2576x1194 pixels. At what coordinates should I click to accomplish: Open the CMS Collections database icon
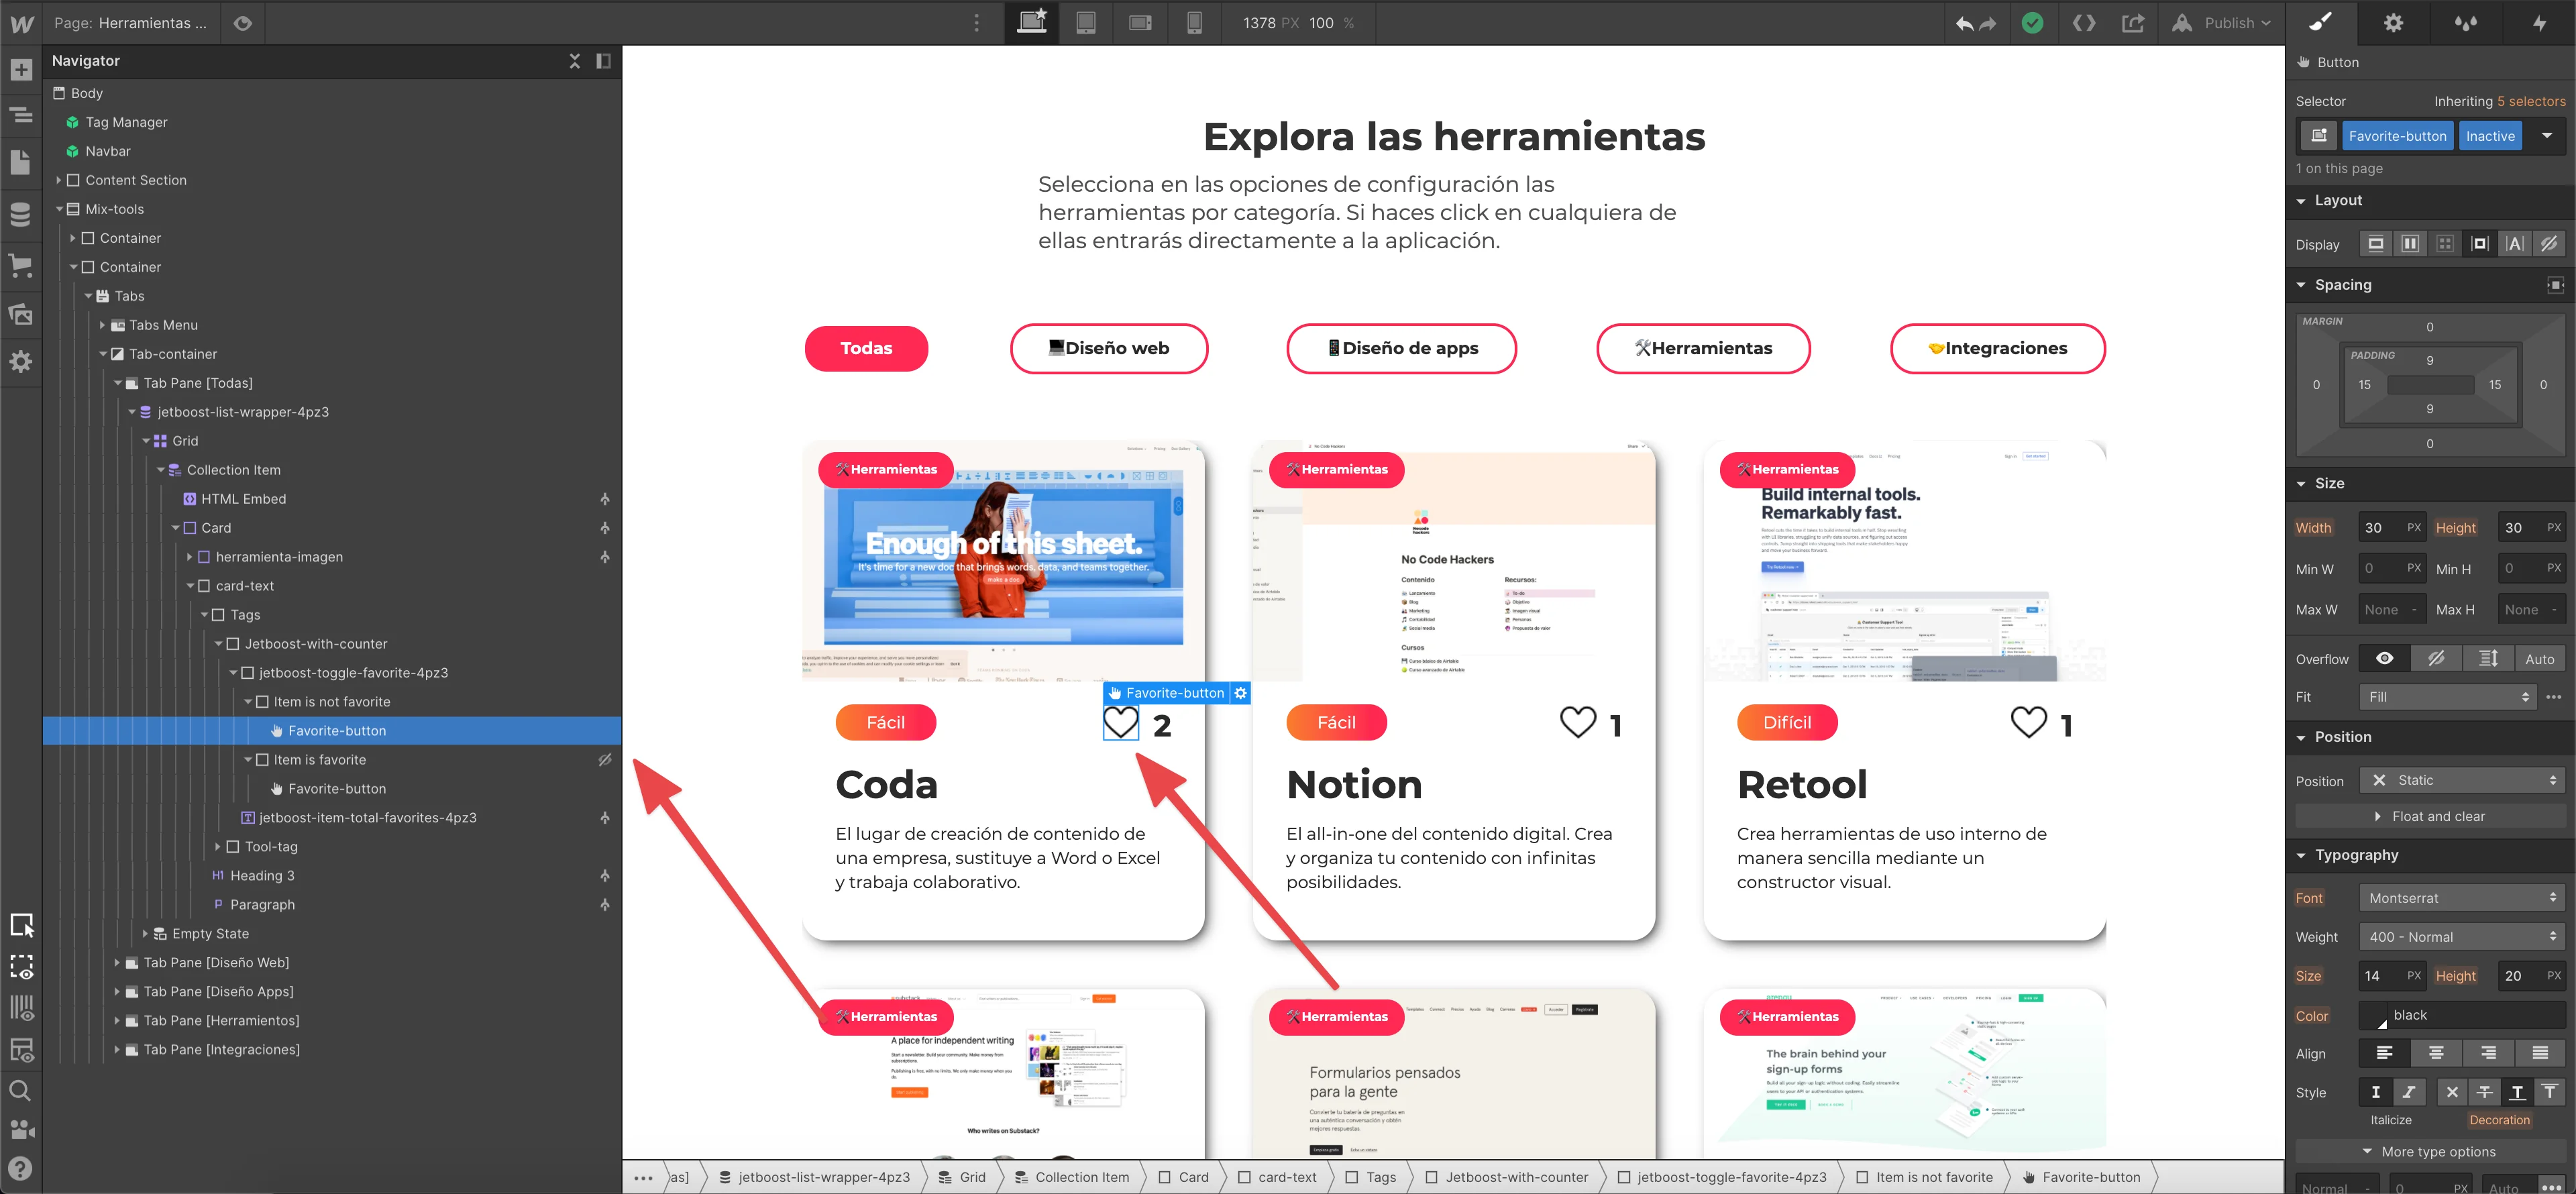pos(21,214)
